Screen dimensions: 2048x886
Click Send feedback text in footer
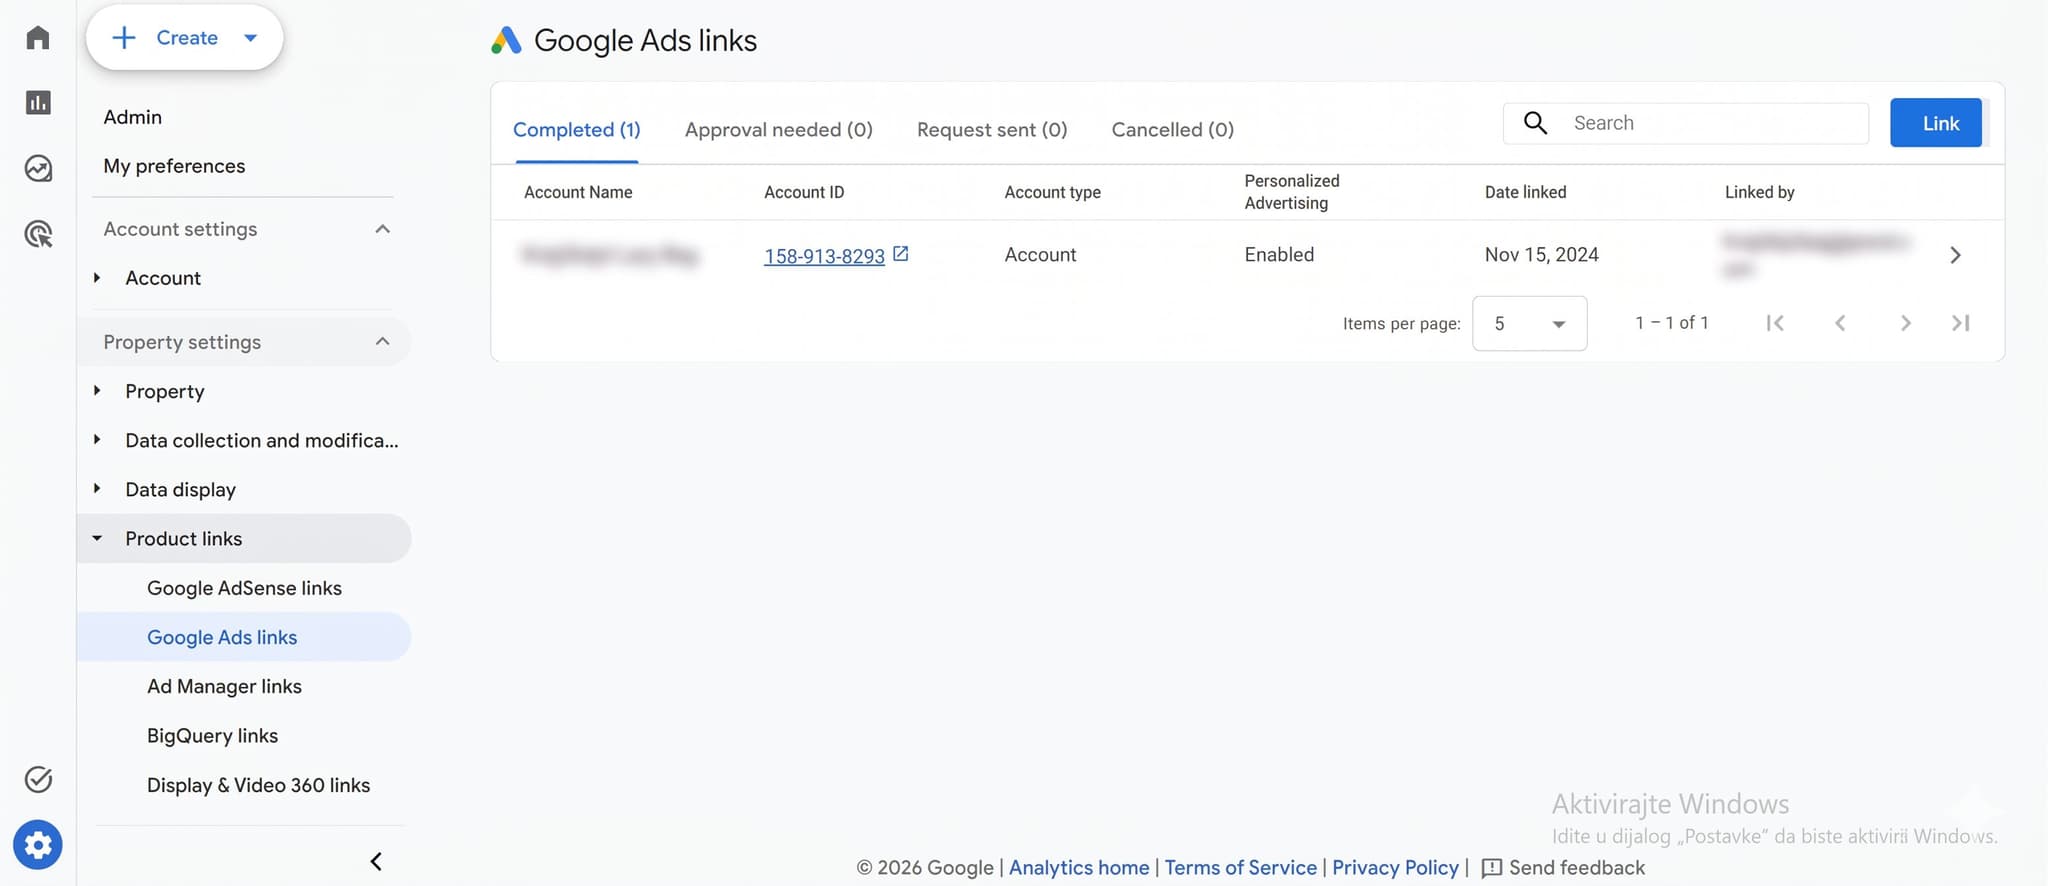point(1577,868)
